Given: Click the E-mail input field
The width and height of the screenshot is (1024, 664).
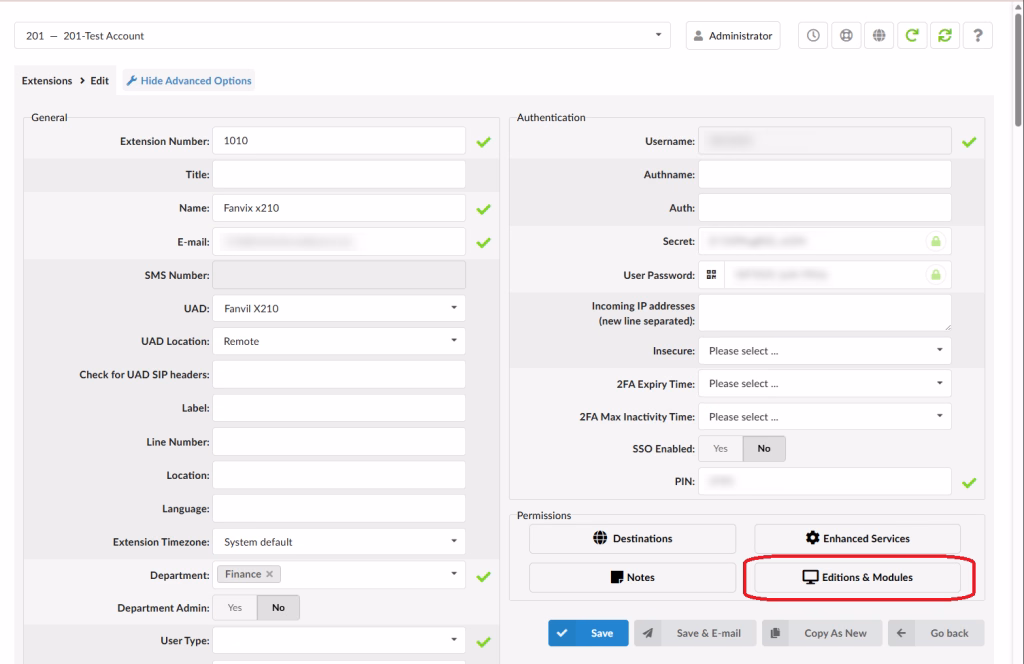Looking at the screenshot, I should coord(339,242).
